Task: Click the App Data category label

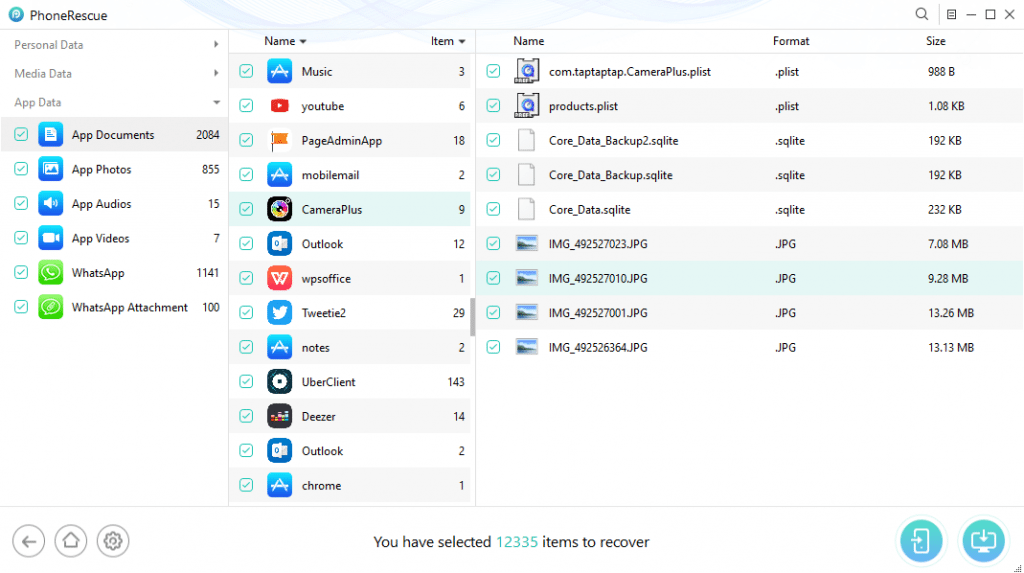Action: click(x=38, y=103)
